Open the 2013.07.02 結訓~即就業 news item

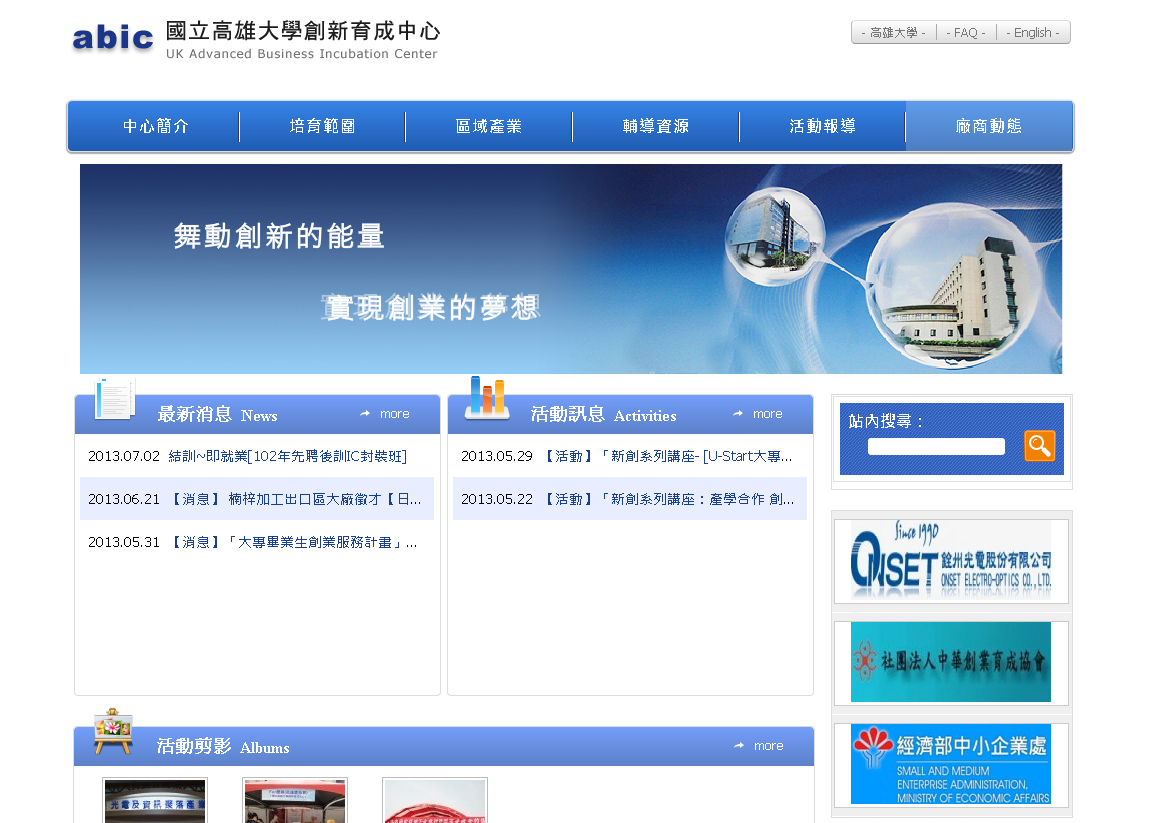pyautogui.click(x=287, y=456)
